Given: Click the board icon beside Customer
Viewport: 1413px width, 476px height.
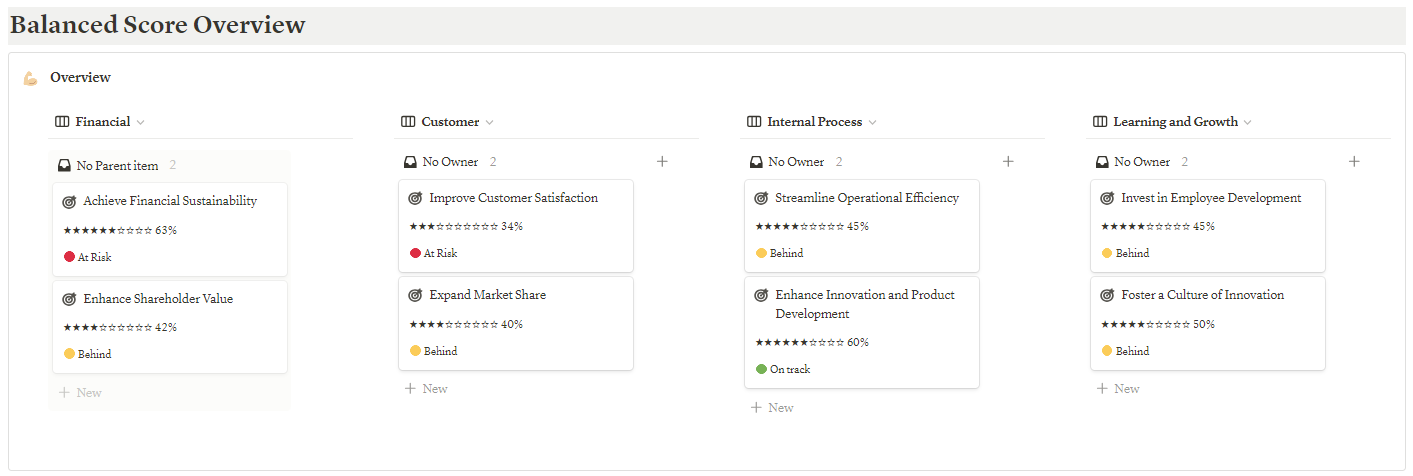Looking at the screenshot, I should [x=408, y=122].
